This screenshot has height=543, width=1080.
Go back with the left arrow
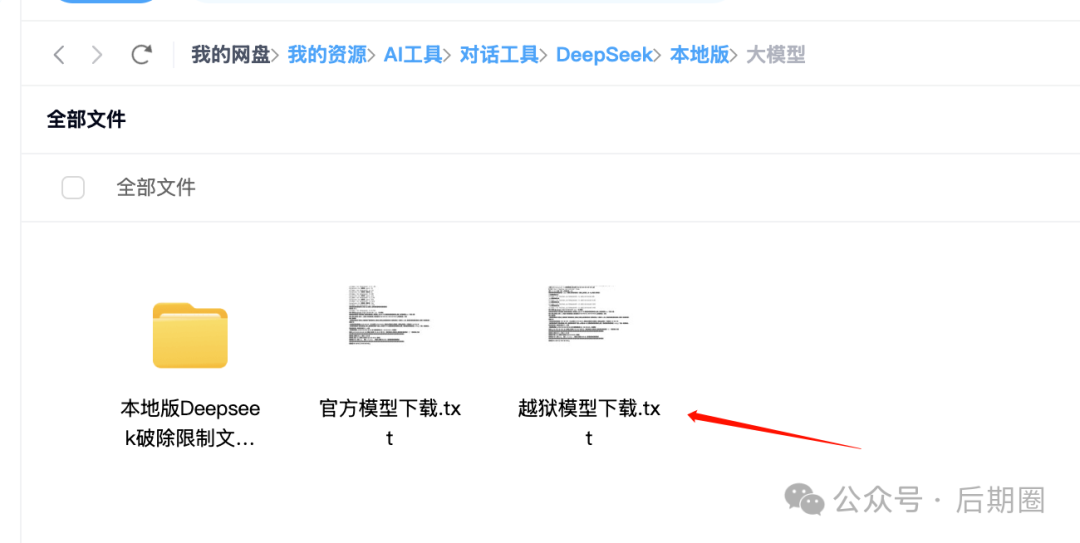tap(59, 54)
